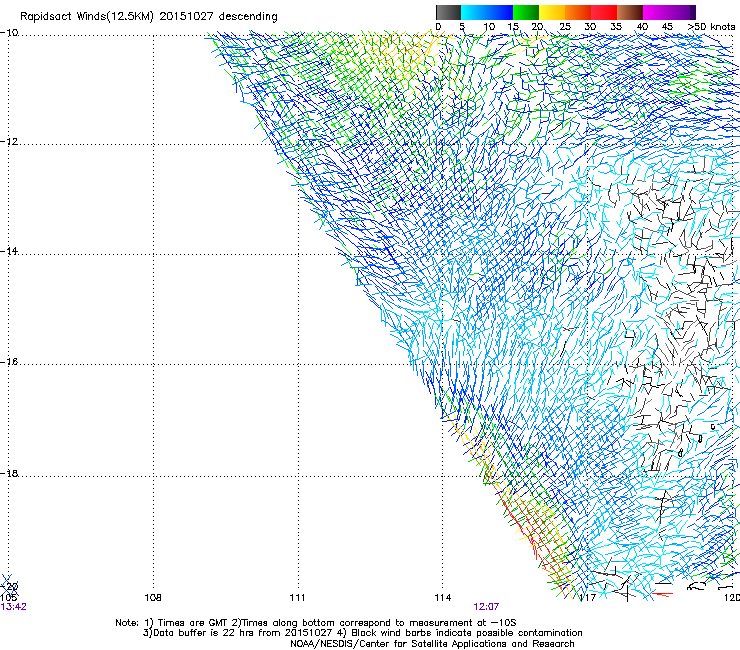The width and height of the screenshot is (740, 650).
Task: Pick the magenta 40-45 knots legend color
Action: click(656, 12)
